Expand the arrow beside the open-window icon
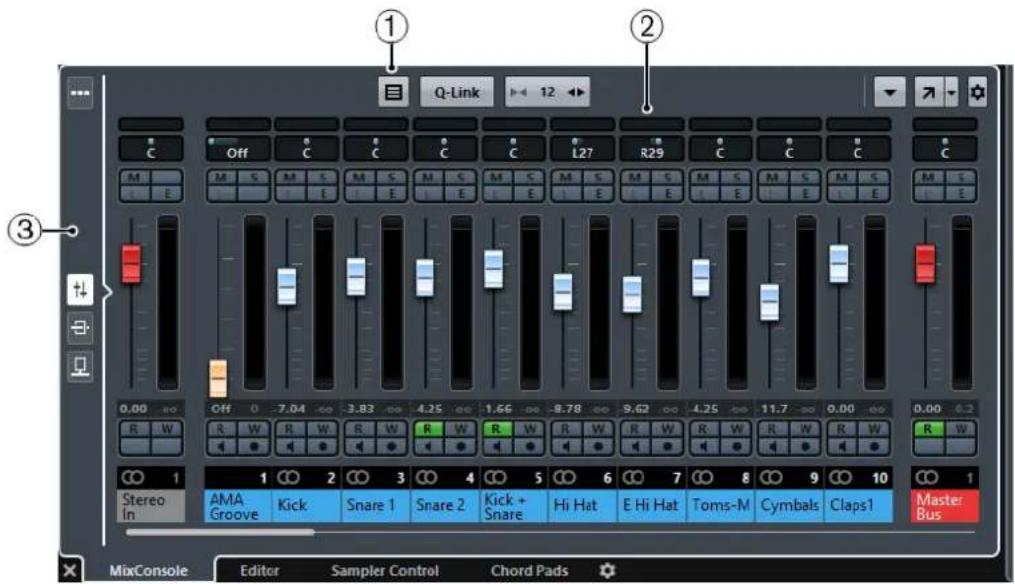Viewport: 1015px width, 584px height. 951,93
